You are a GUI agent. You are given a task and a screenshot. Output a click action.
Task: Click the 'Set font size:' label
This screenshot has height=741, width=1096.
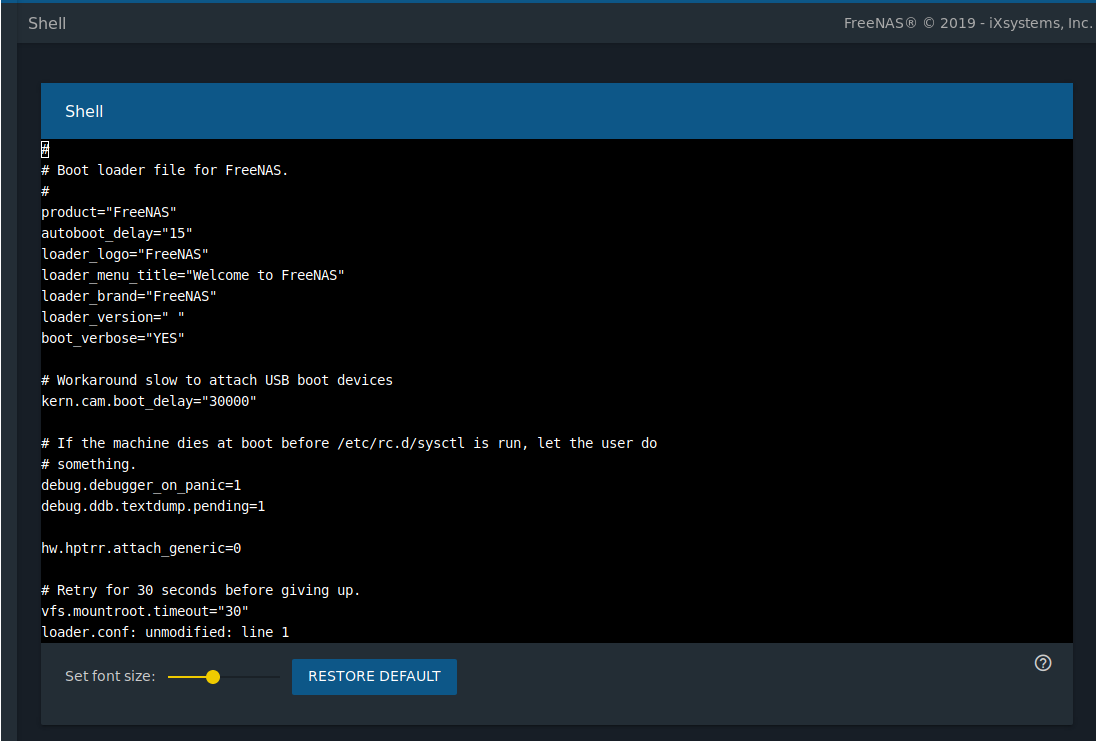110,676
